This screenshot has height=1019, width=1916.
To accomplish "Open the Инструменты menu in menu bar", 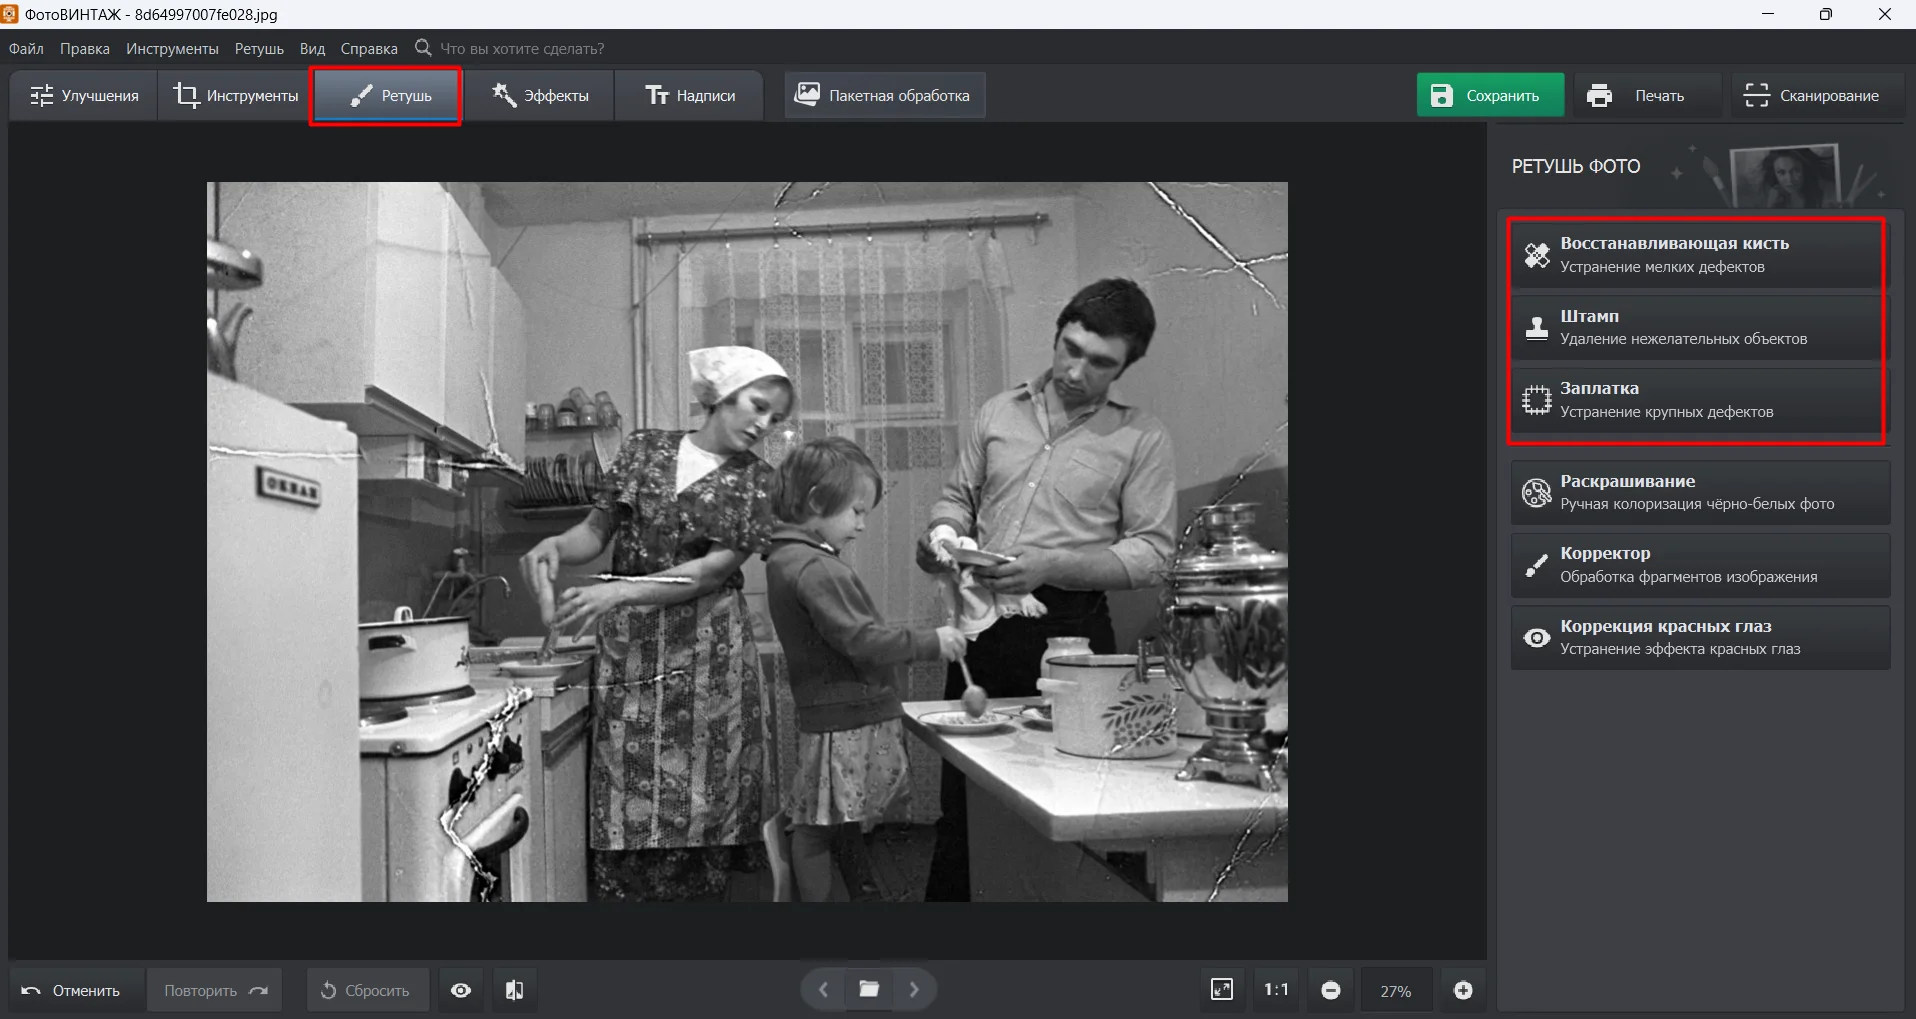I will click(172, 49).
